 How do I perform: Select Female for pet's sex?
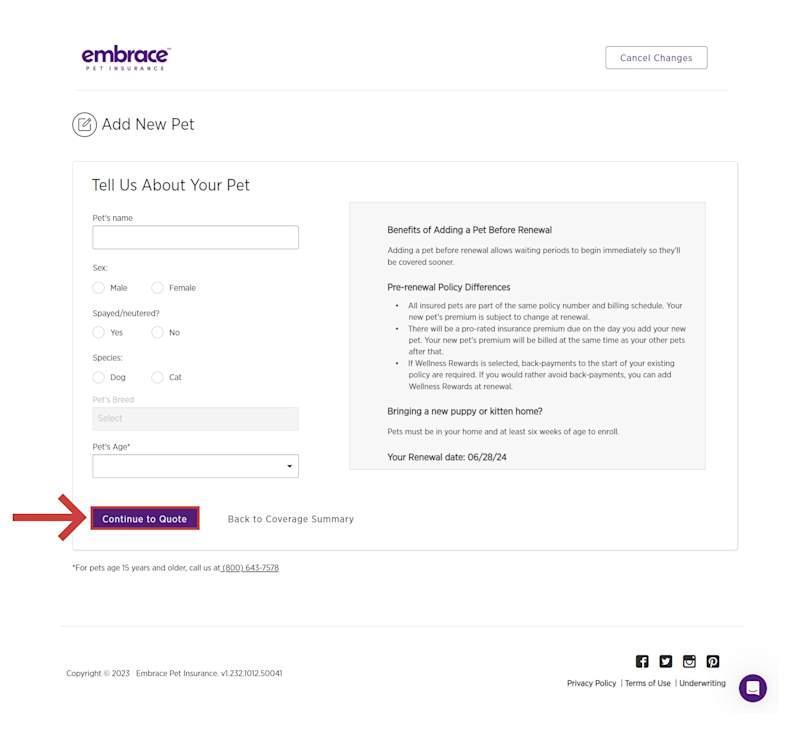158,287
